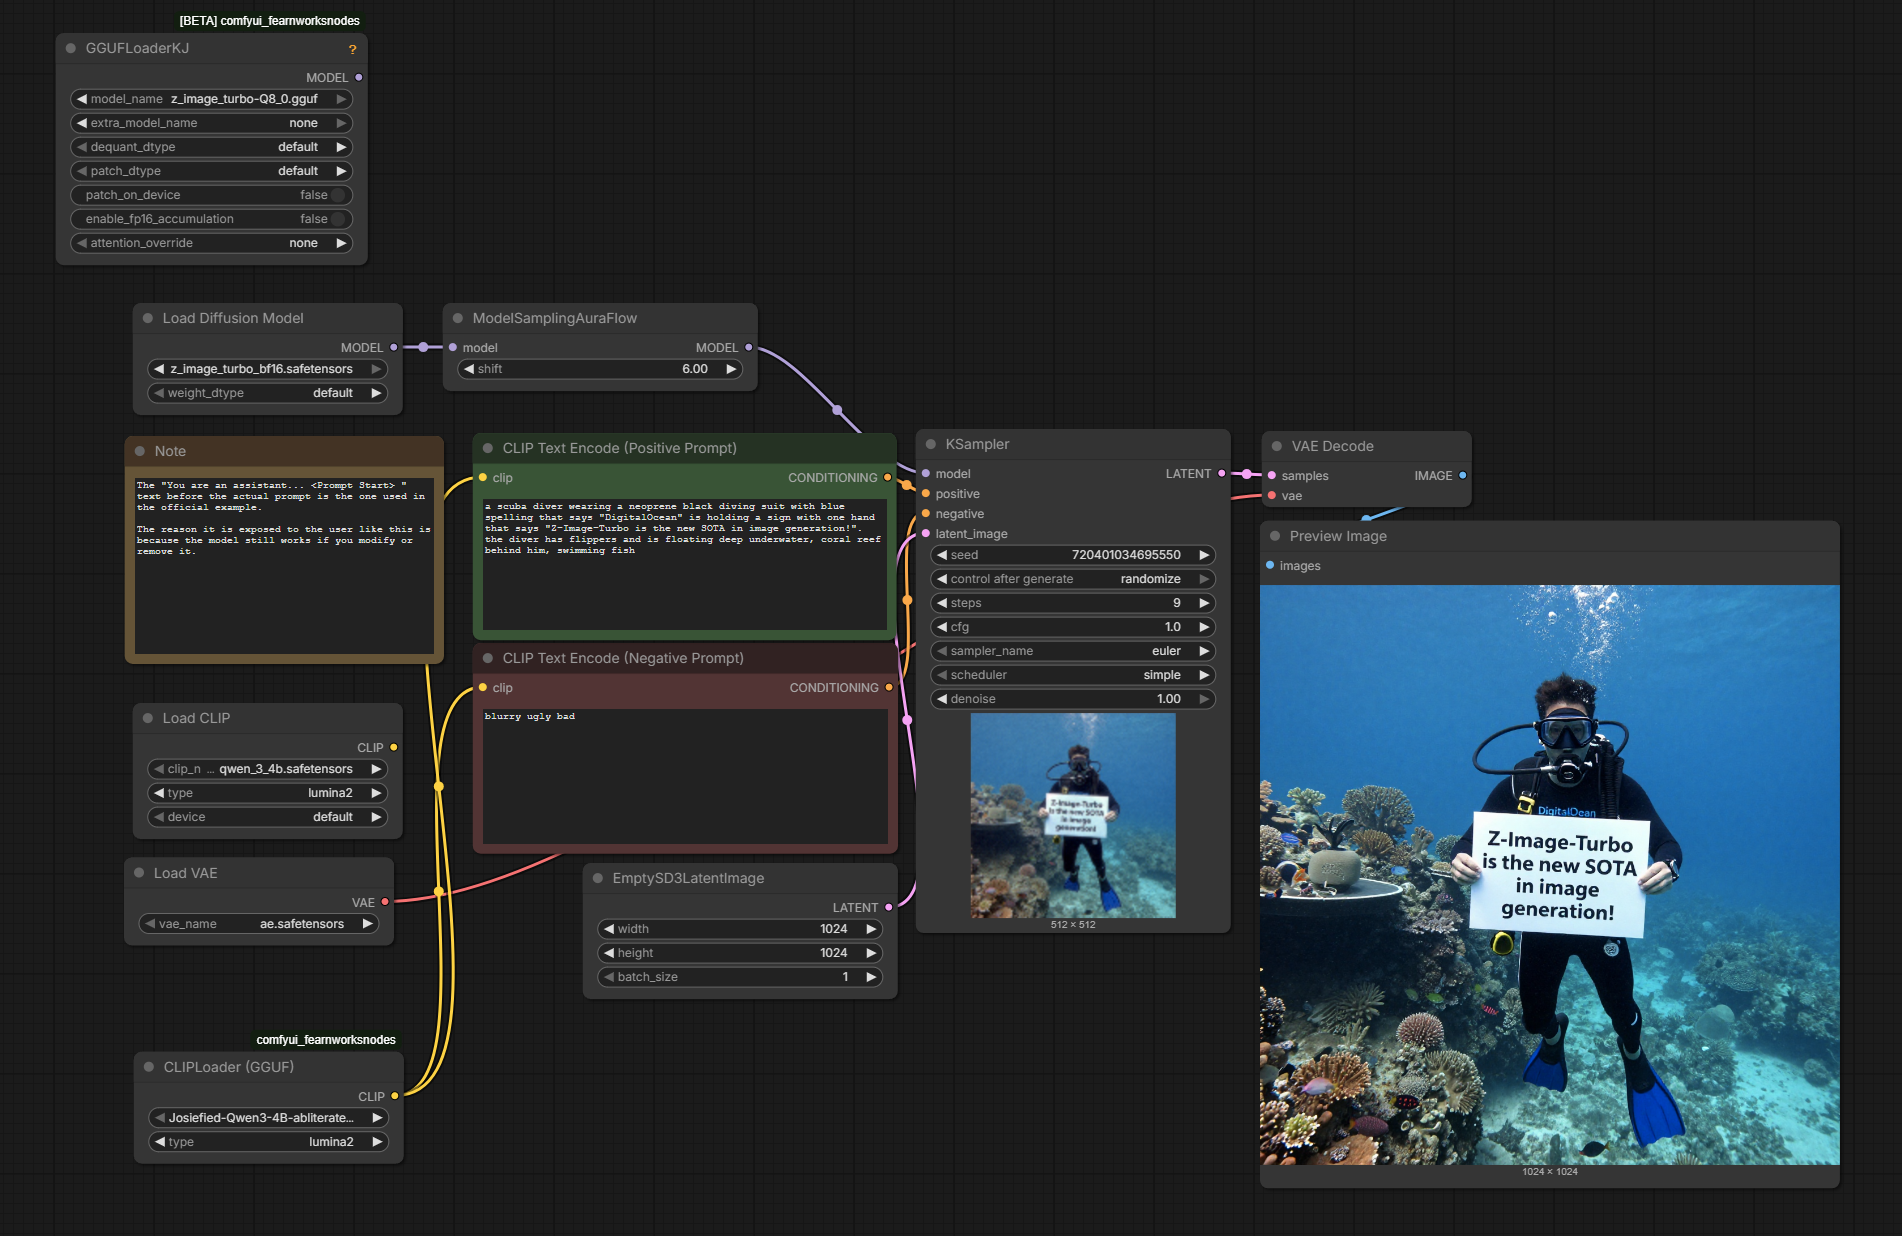The image size is (1902, 1236).
Task: Open the weight_dtype dropdown in Load Diffusion Model
Action: click(268, 393)
